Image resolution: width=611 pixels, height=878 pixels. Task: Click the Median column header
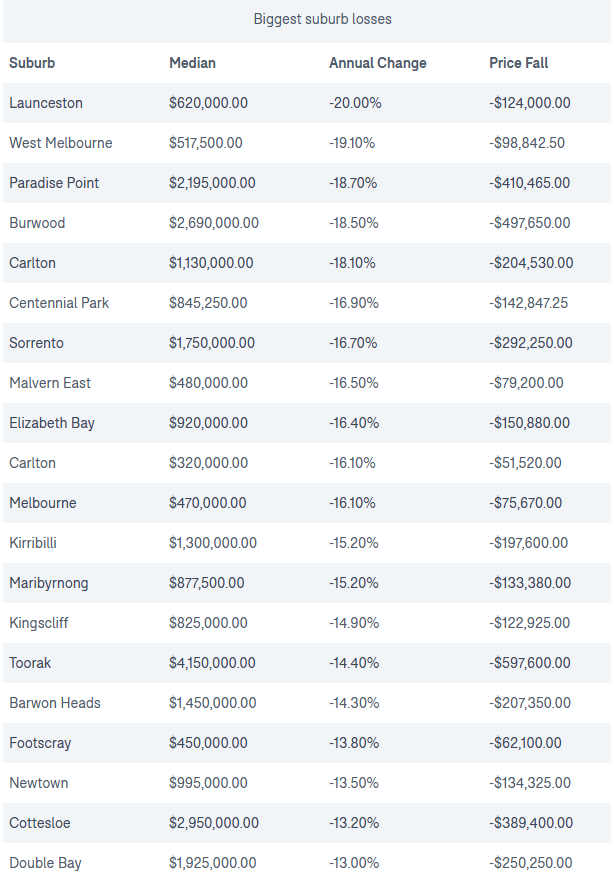[192, 63]
